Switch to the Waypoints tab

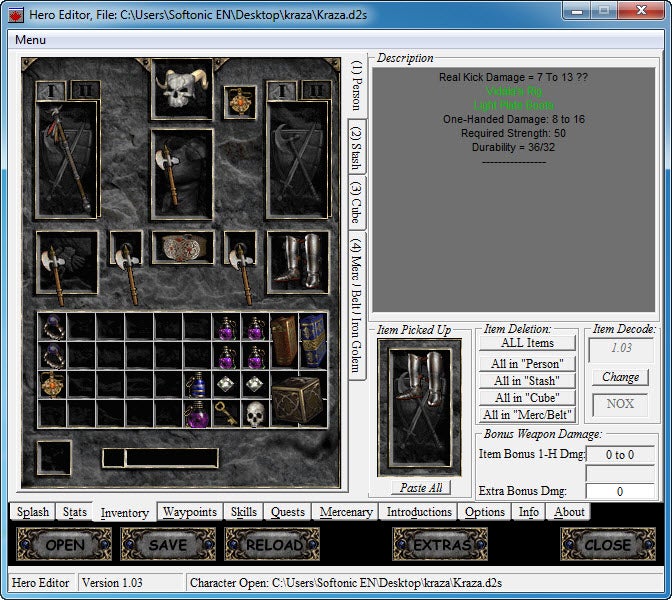(x=190, y=512)
